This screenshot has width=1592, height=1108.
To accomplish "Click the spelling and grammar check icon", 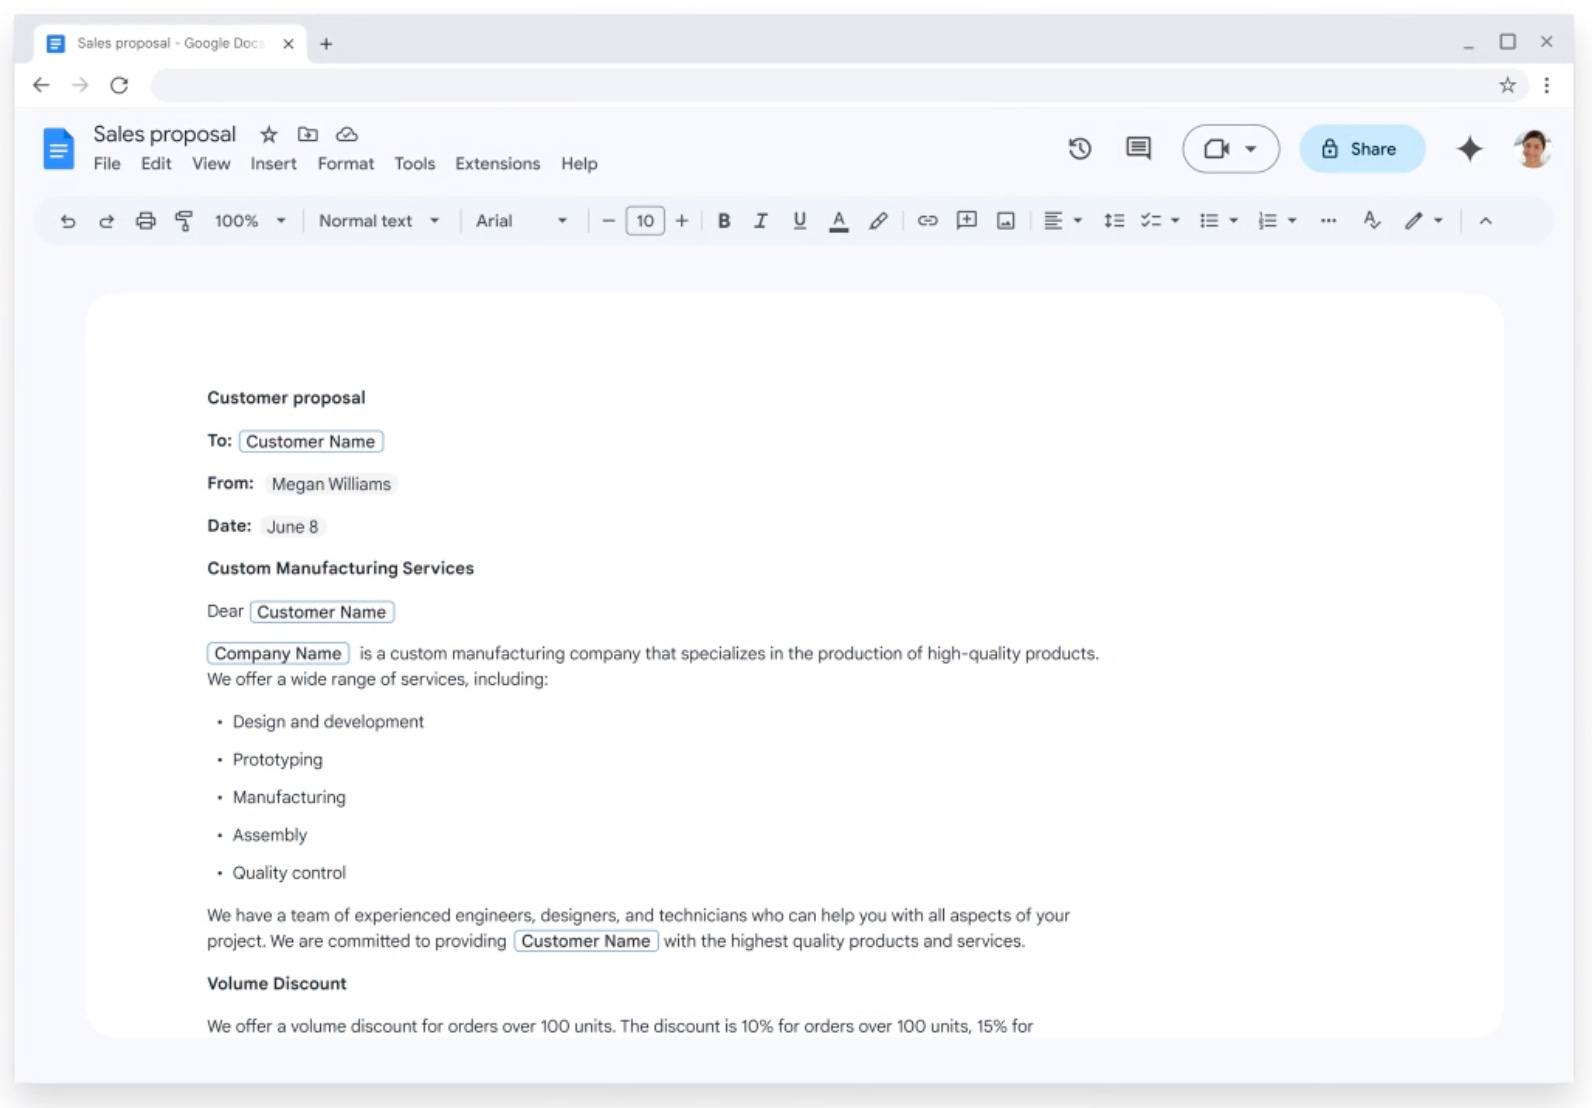I will (x=1372, y=221).
